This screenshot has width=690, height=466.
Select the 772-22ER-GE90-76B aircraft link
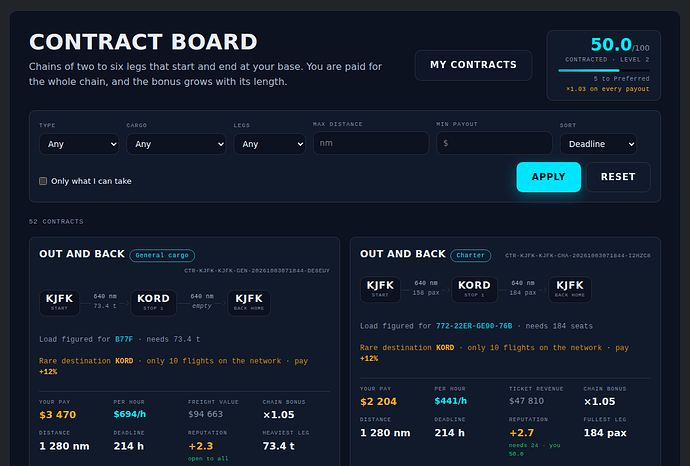point(474,326)
